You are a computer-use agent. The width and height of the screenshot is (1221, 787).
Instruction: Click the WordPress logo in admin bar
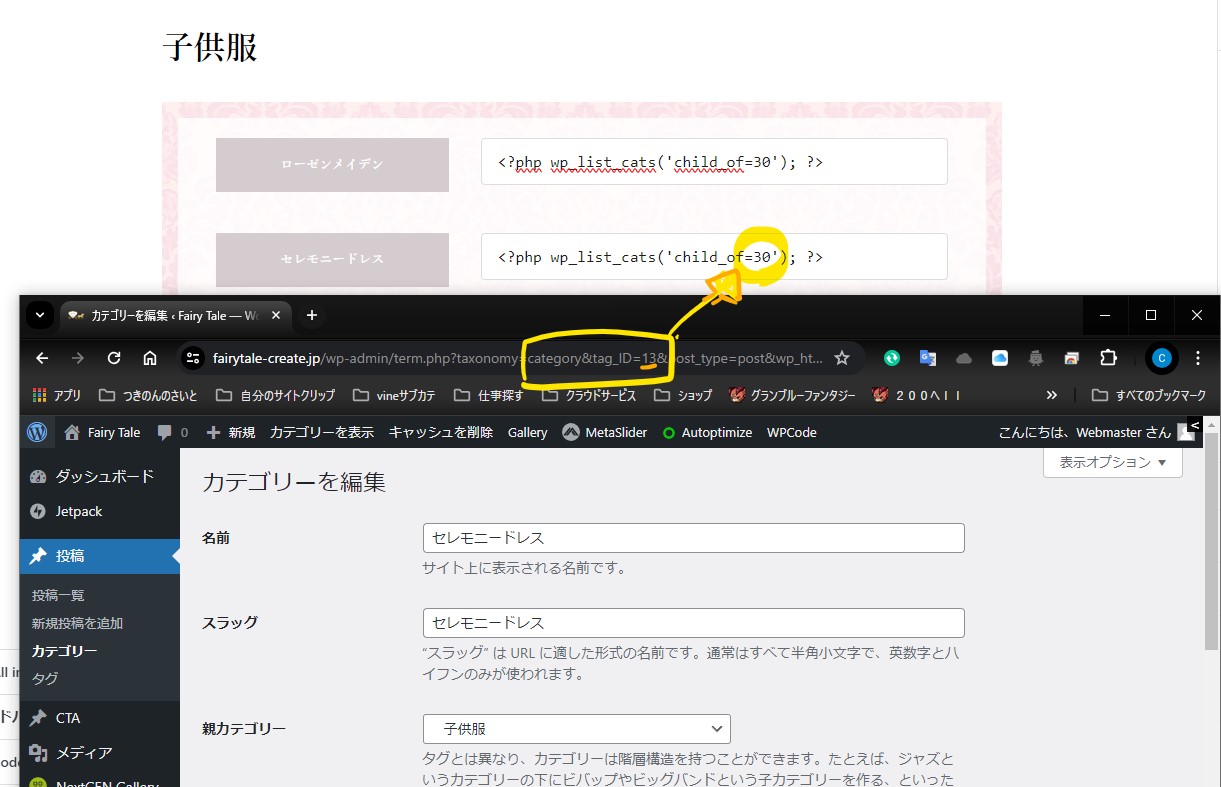[x=37, y=433]
